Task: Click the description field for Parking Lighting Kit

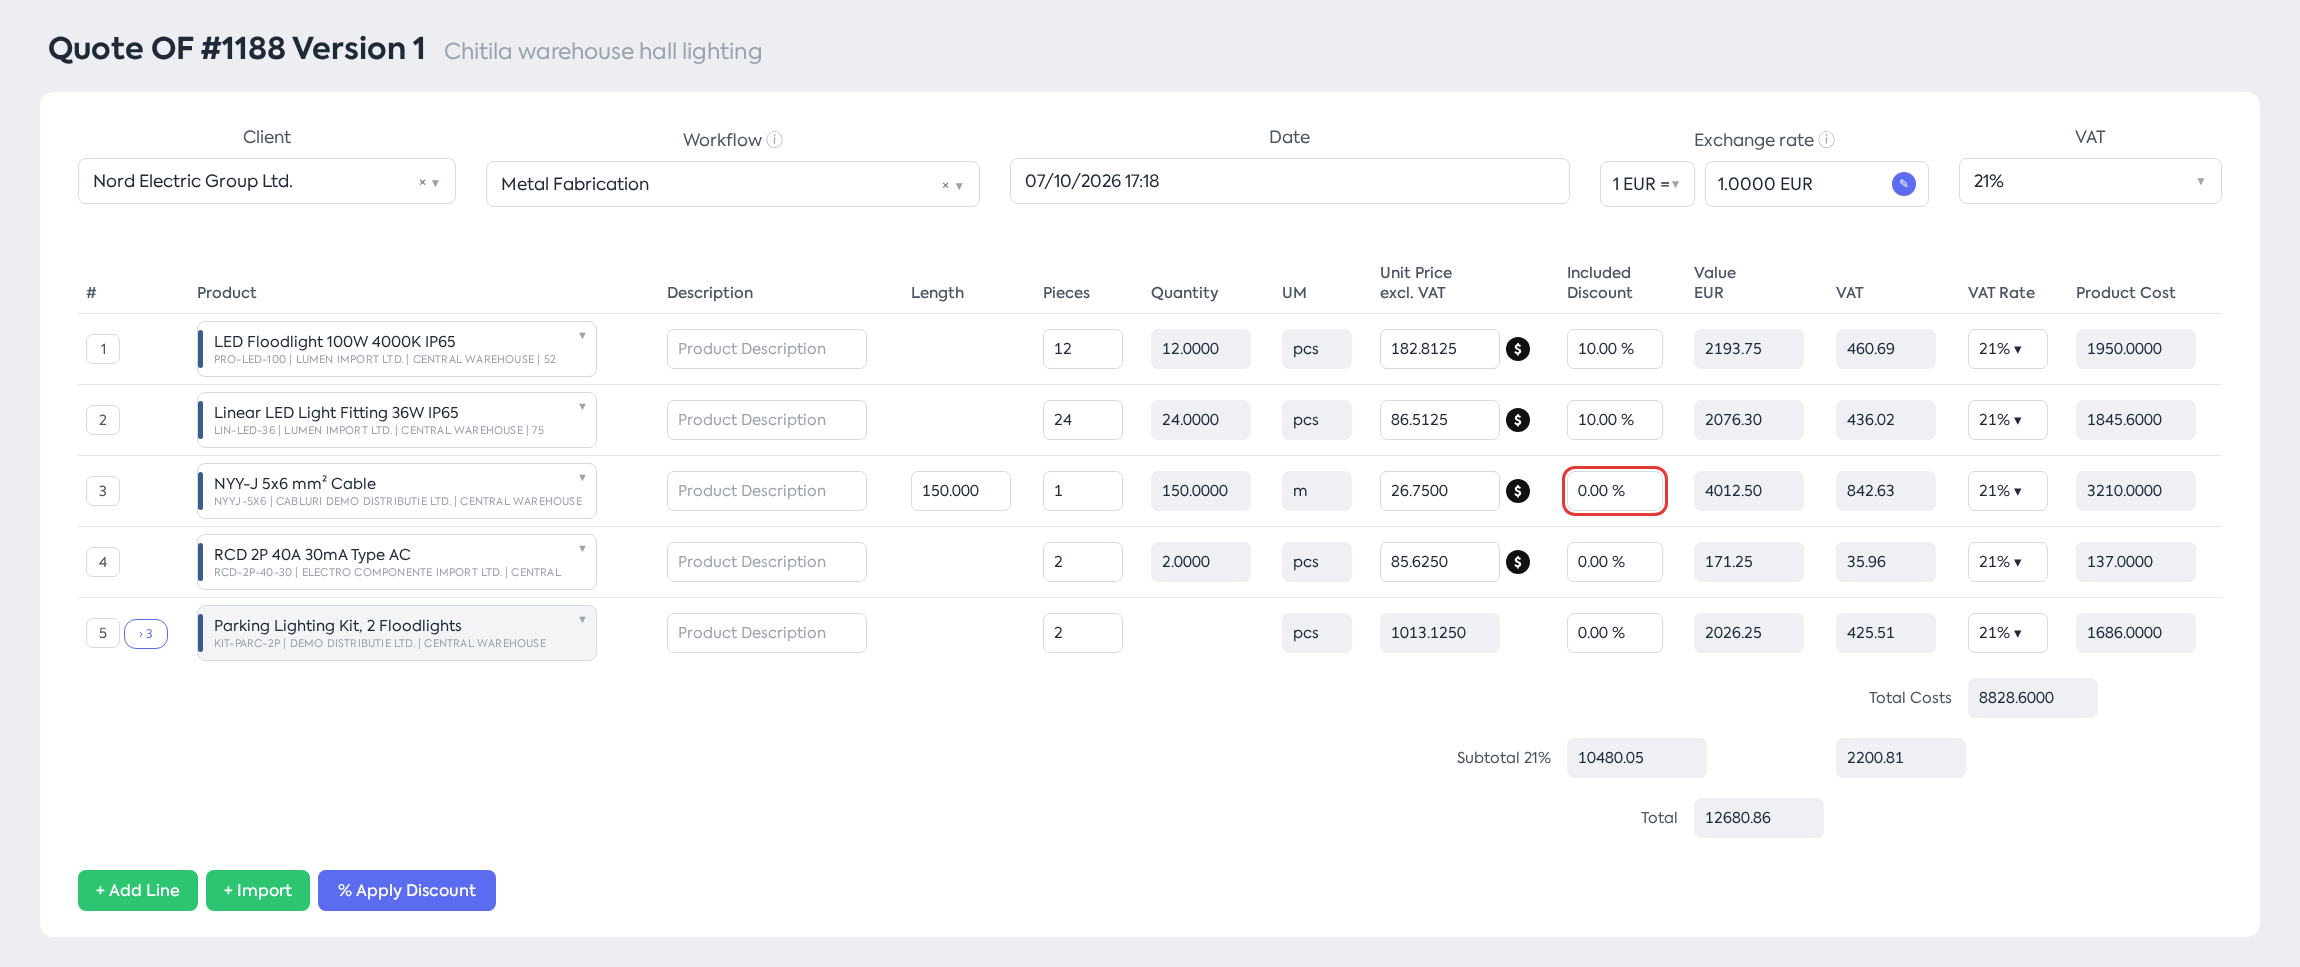Action: (x=767, y=633)
